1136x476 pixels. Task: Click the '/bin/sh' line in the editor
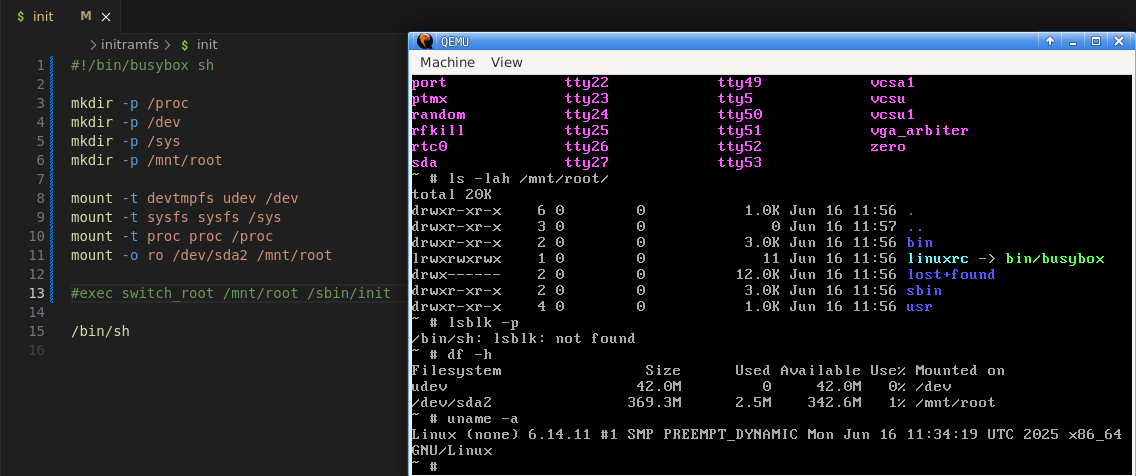click(100, 331)
